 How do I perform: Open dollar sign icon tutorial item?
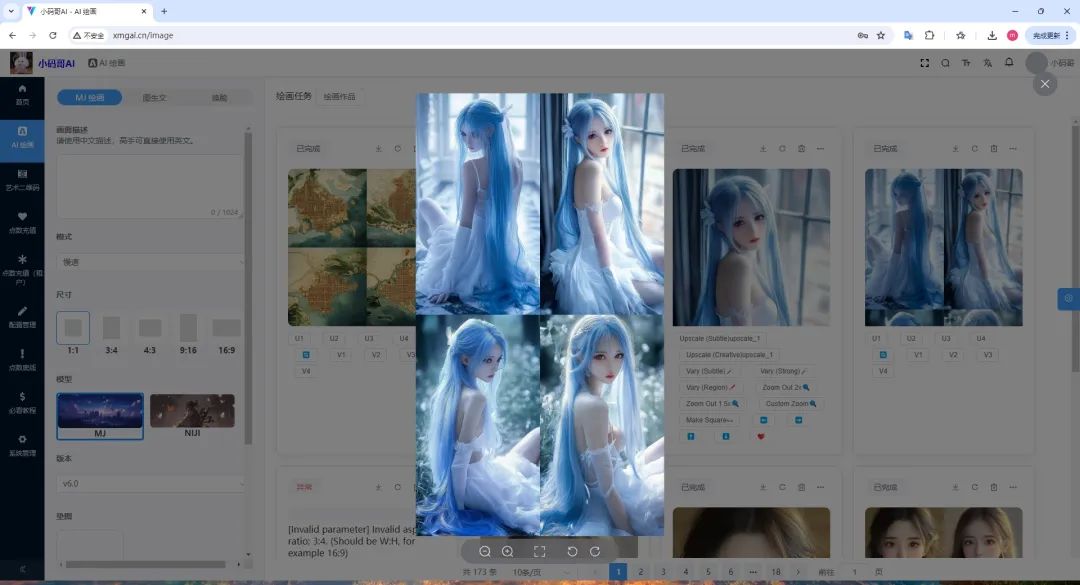[22, 402]
